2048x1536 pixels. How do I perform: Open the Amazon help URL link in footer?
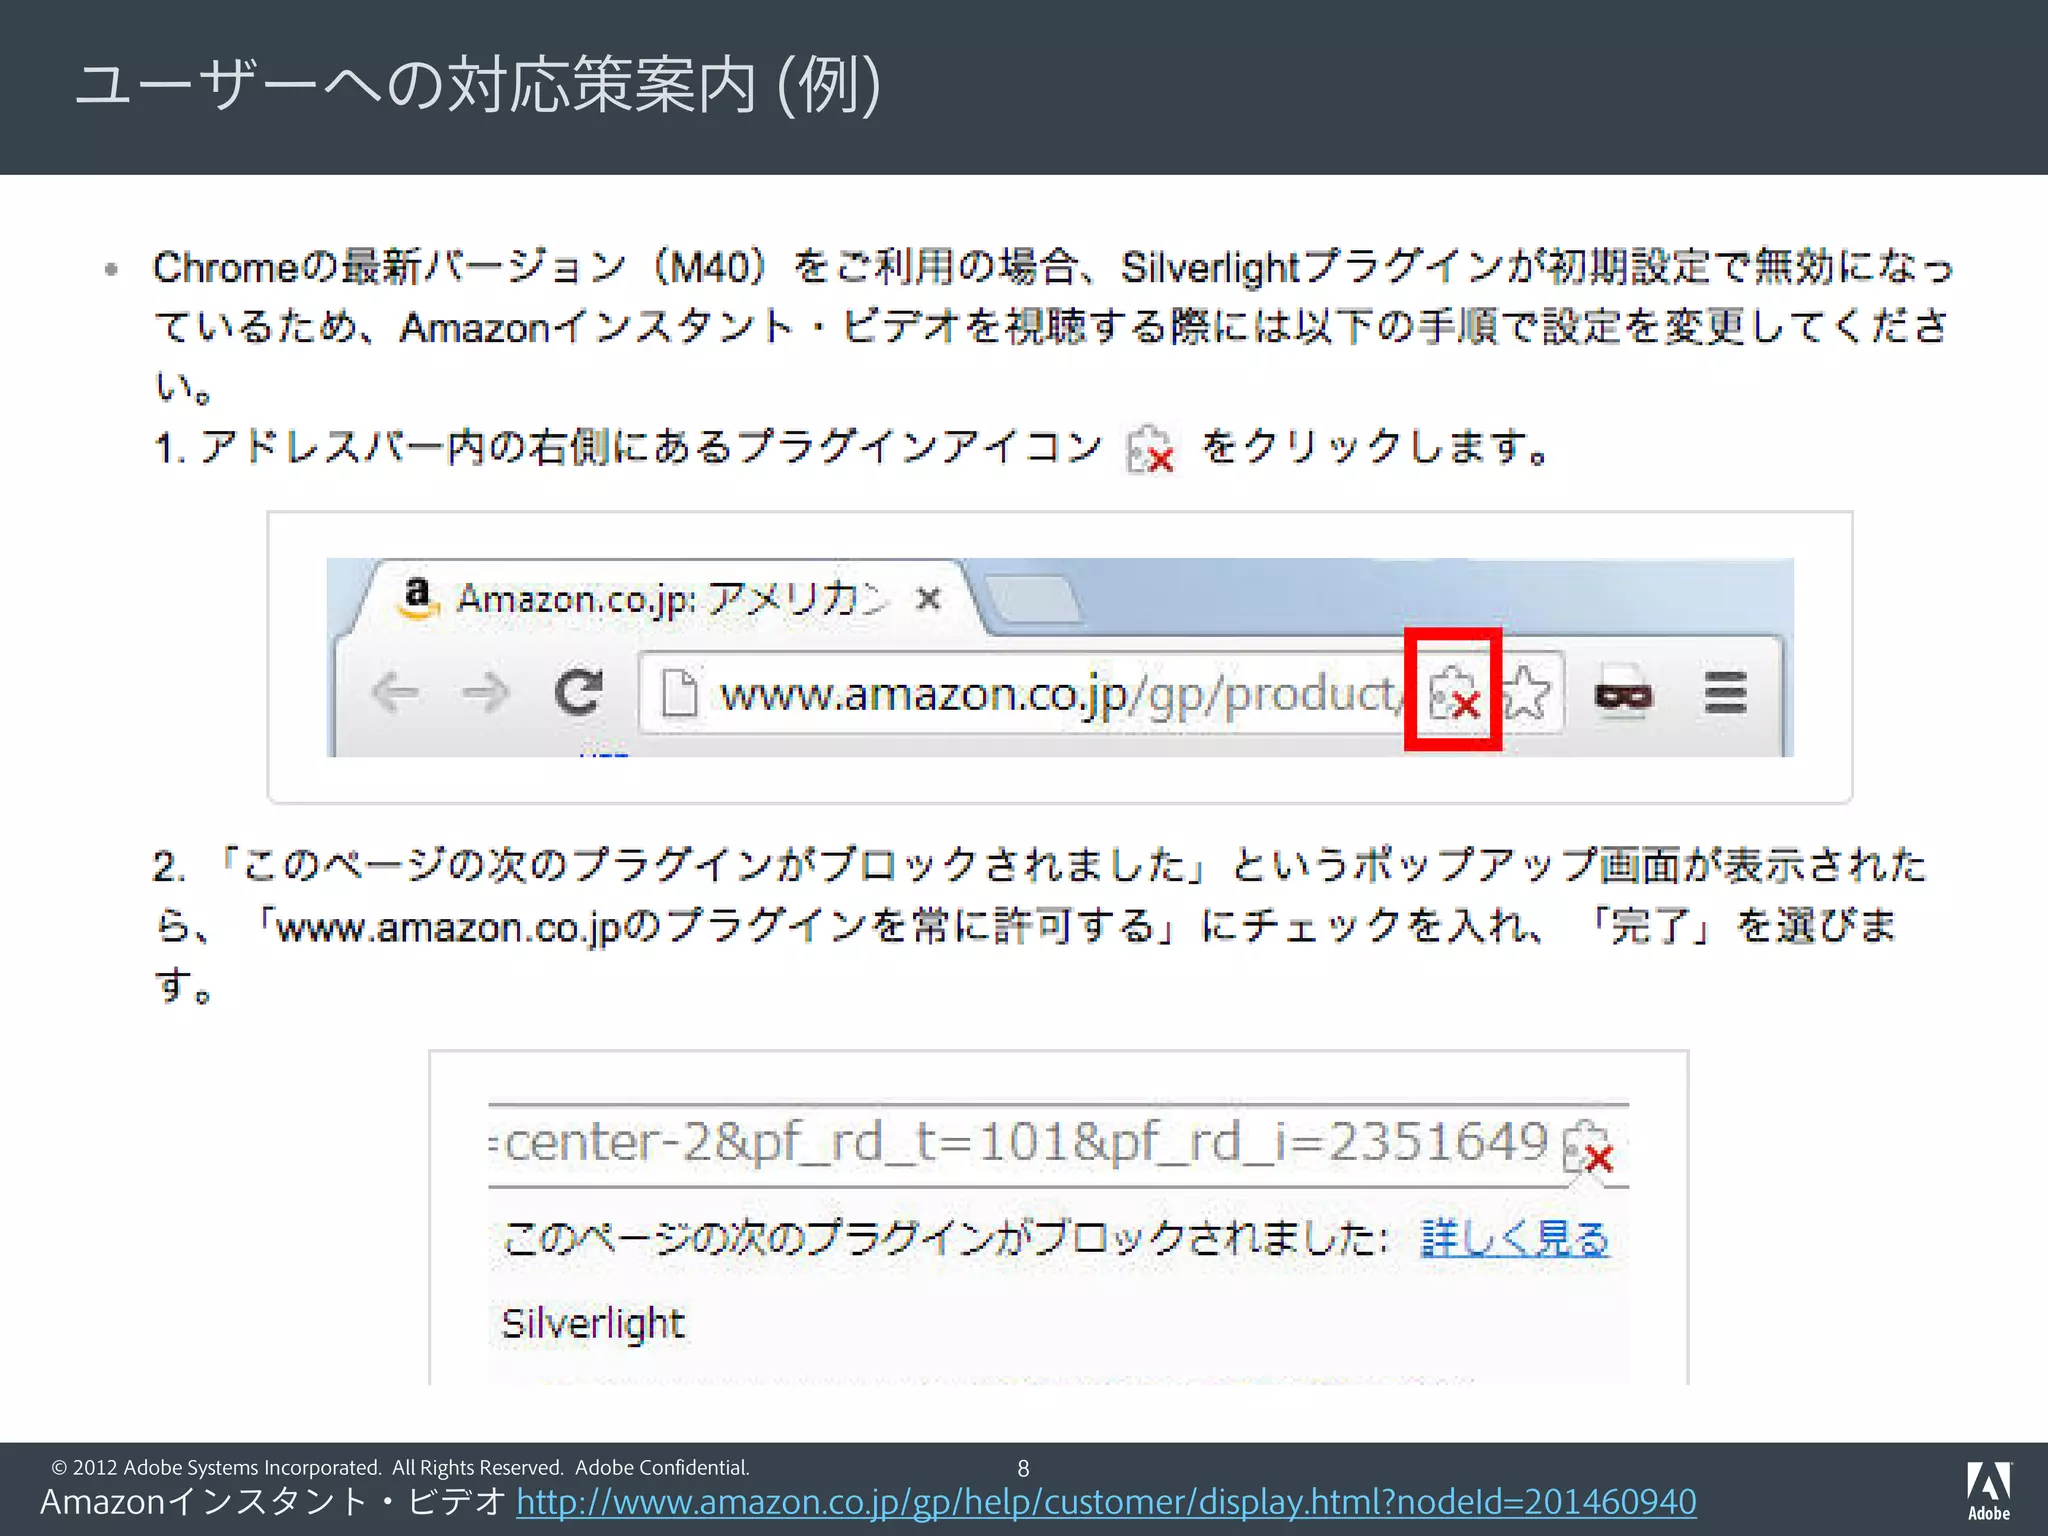click(x=1106, y=1502)
